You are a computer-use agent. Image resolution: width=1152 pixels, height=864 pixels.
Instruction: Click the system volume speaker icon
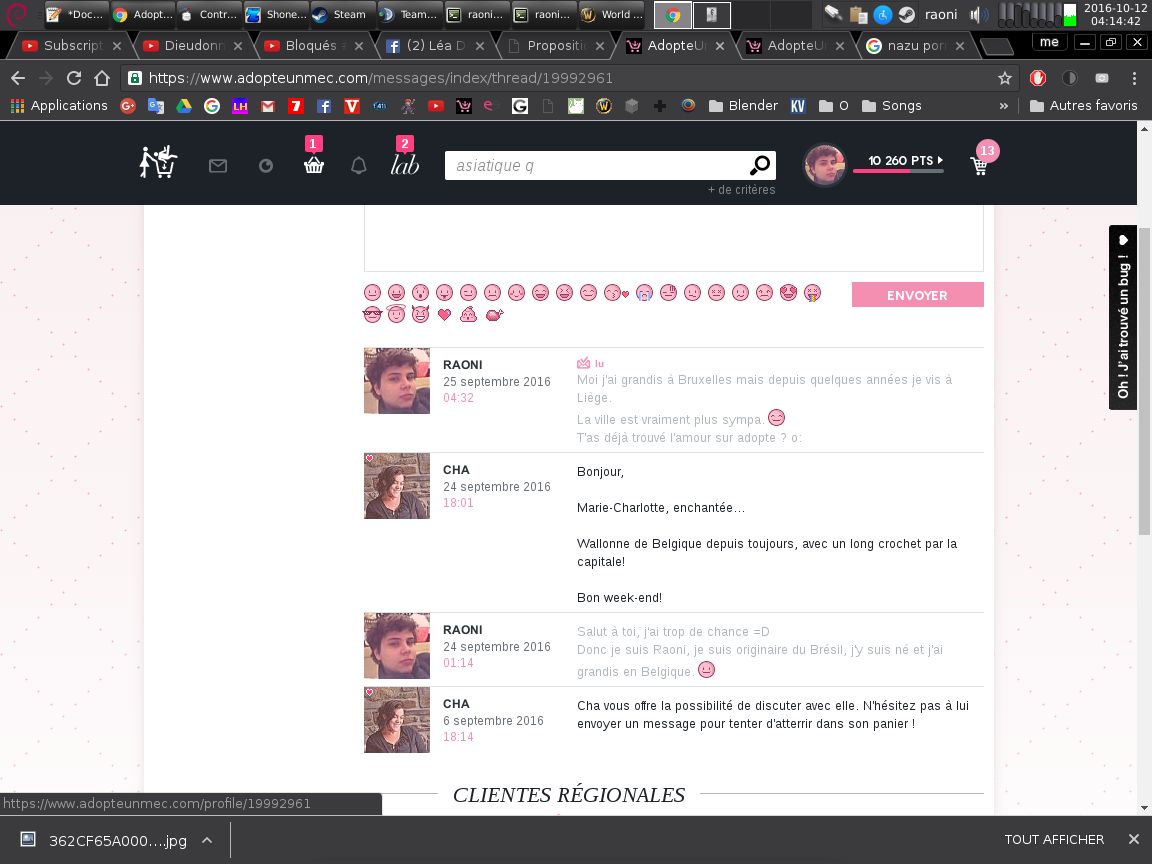977,15
